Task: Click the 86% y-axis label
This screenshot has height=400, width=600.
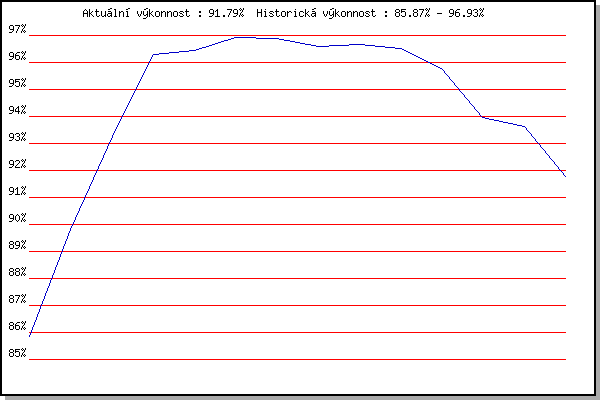Action: click(x=17, y=326)
